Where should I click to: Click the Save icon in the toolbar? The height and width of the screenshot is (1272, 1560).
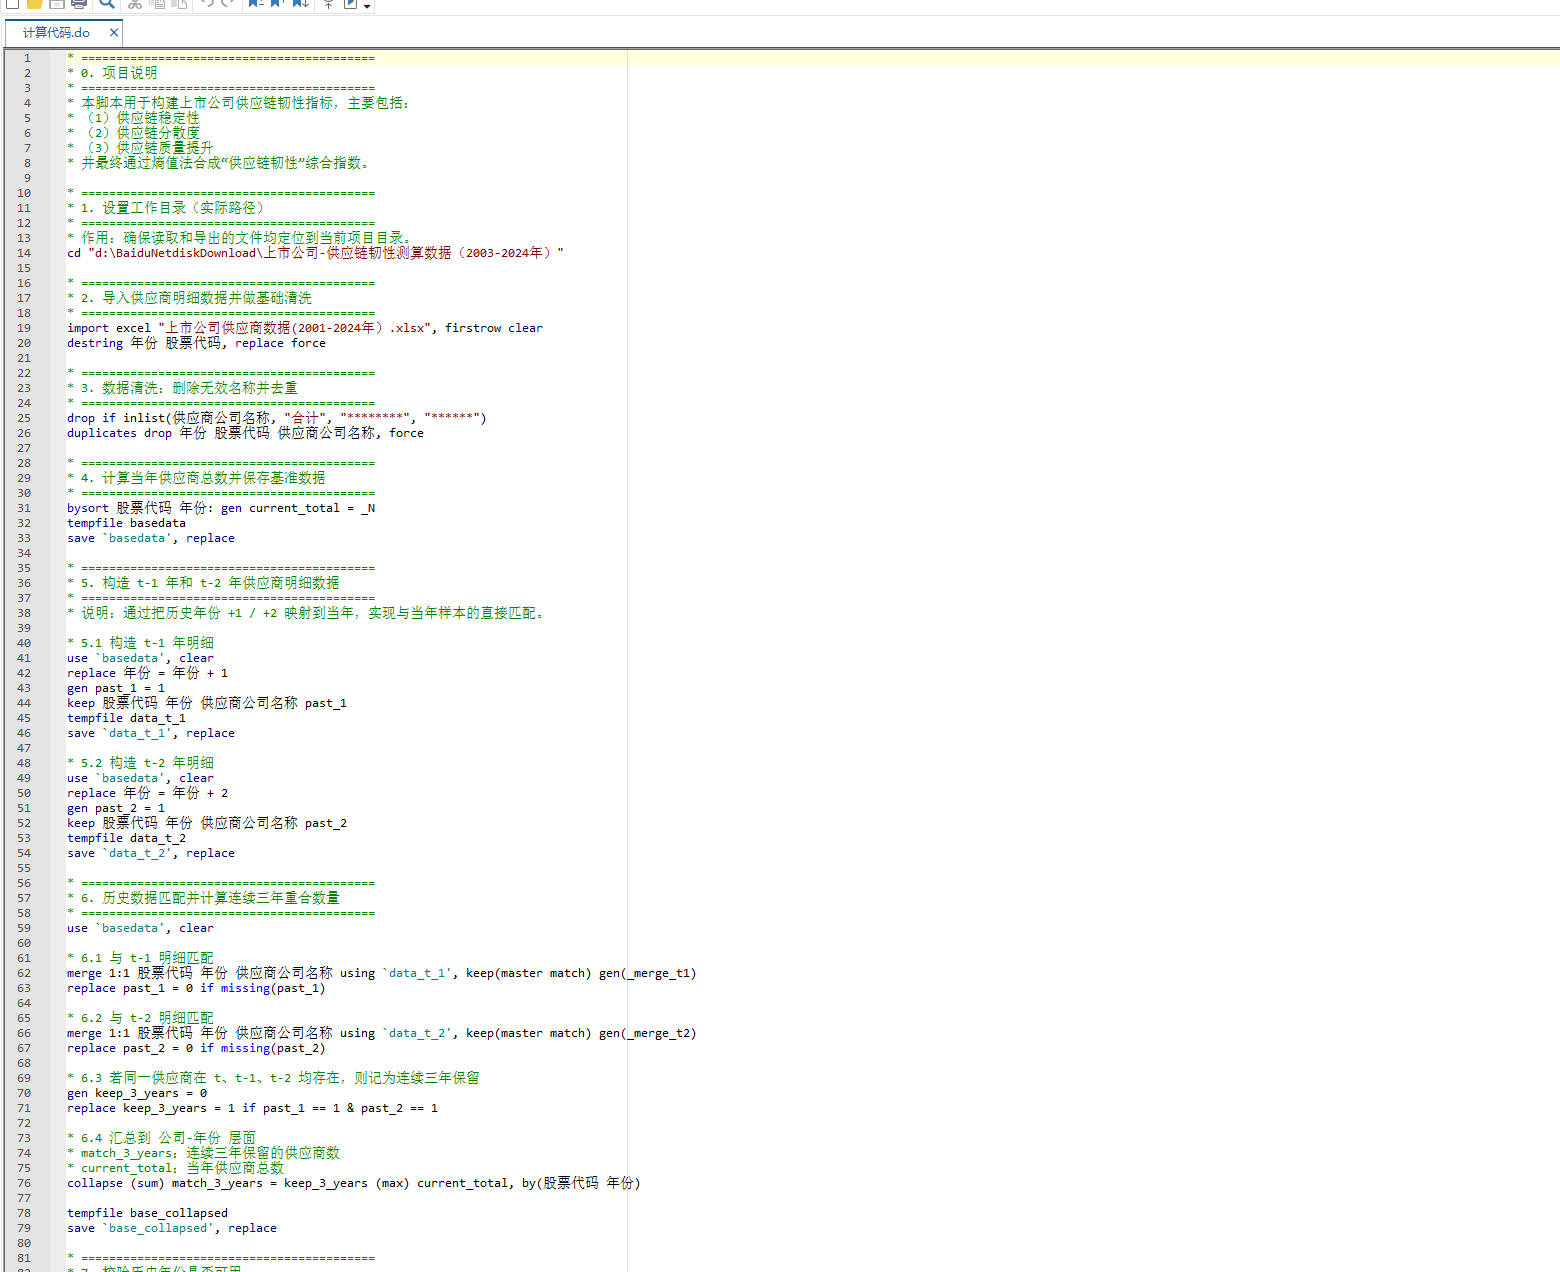[x=57, y=4]
